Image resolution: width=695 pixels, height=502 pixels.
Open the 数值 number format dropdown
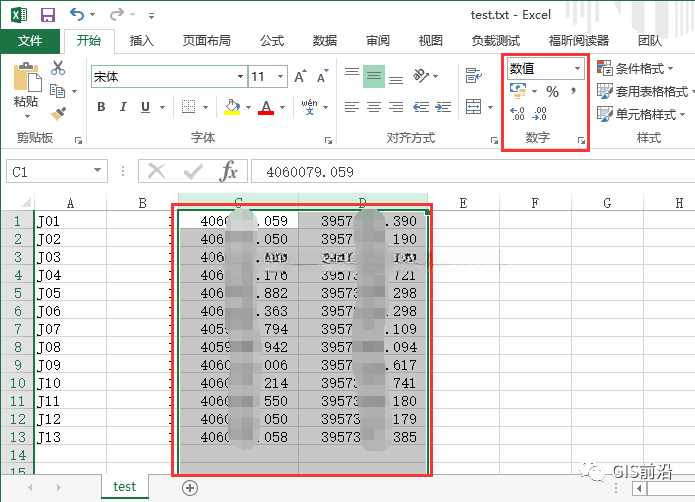[577, 69]
